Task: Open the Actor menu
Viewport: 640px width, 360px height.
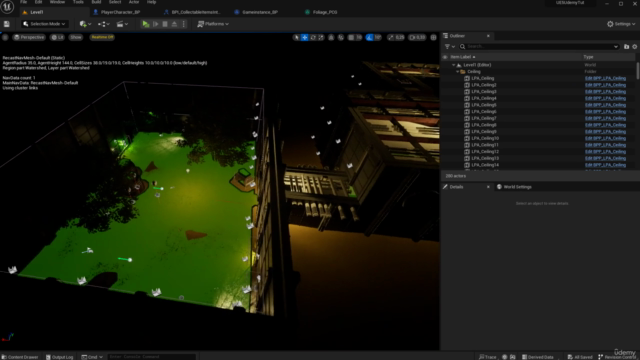Action: 134,2
